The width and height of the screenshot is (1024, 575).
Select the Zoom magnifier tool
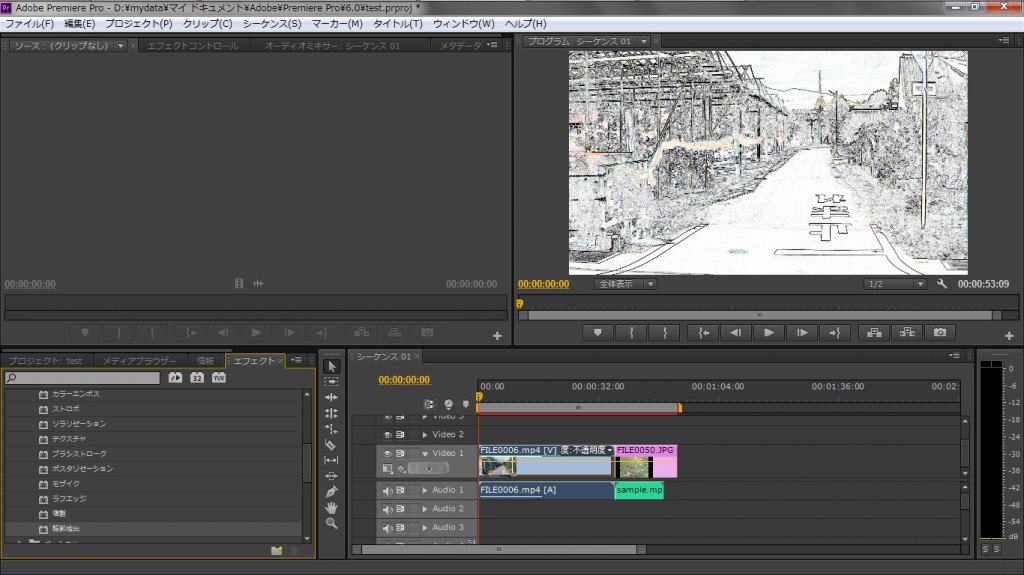[x=331, y=523]
